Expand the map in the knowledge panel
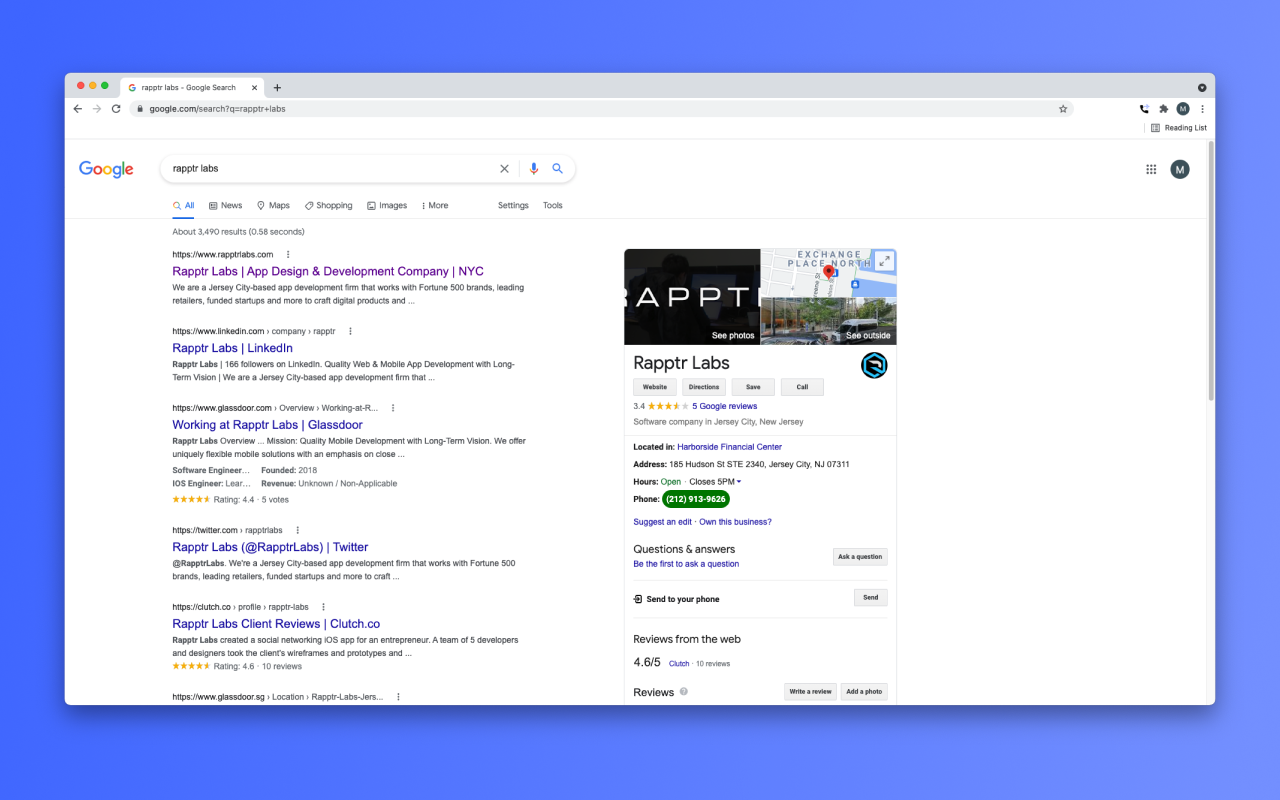Viewport: 1280px width, 800px height. [x=884, y=261]
